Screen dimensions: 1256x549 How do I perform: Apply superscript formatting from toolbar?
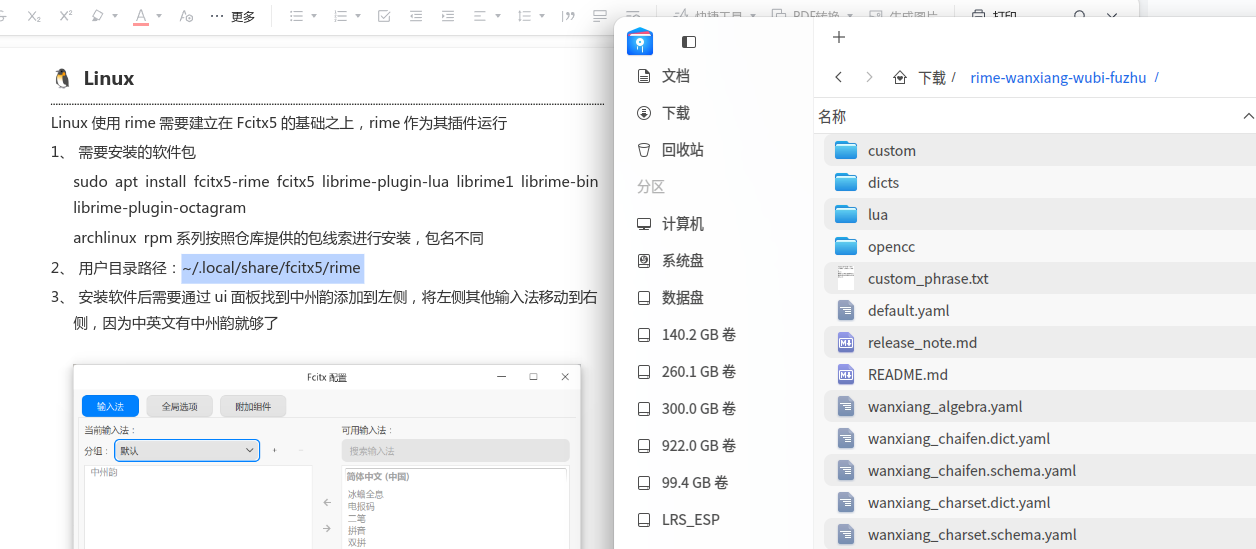pyautogui.click(x=66, y=16)
